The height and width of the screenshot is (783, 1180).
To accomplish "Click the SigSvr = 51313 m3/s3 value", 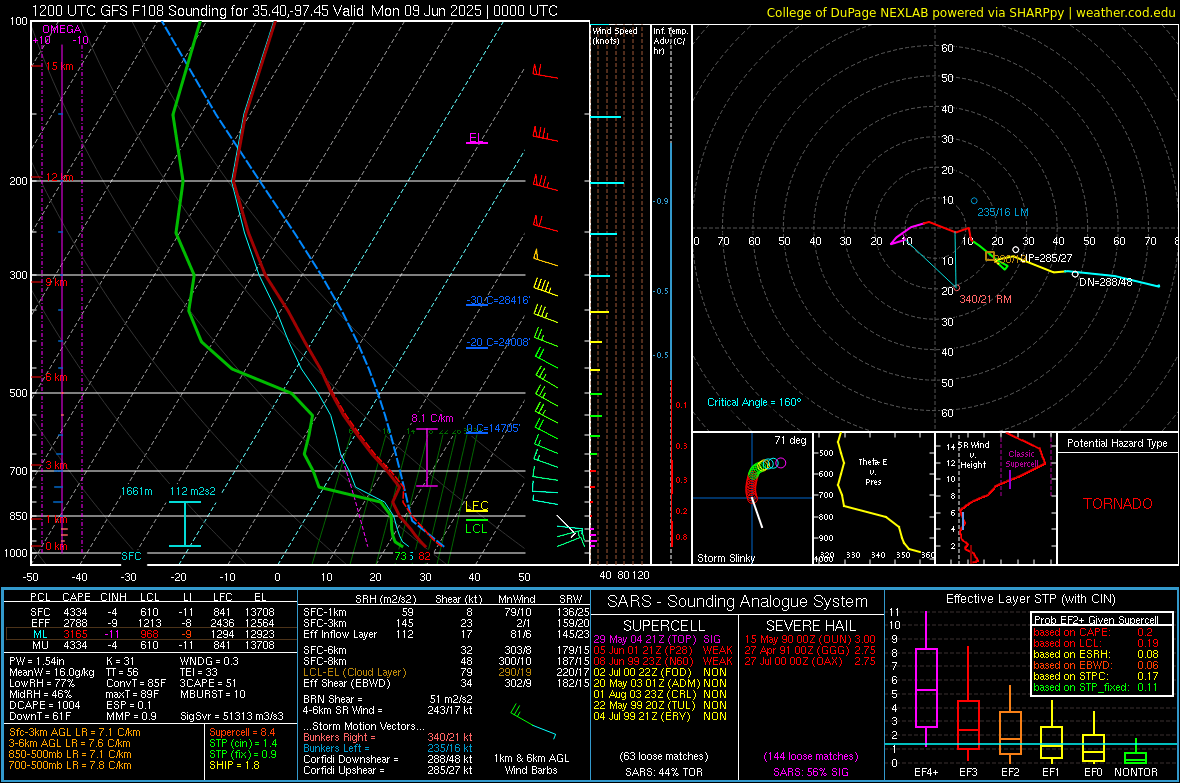I will pyautogui.click(x=232, y=717).
